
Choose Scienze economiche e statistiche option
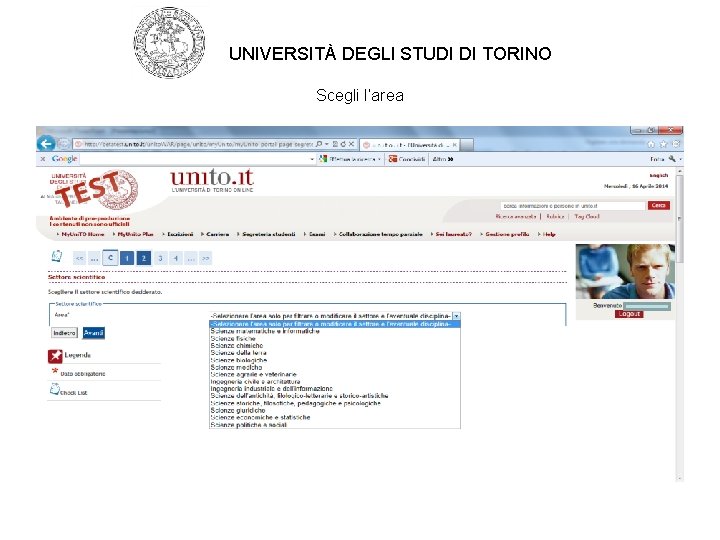(x=335, y=418)
